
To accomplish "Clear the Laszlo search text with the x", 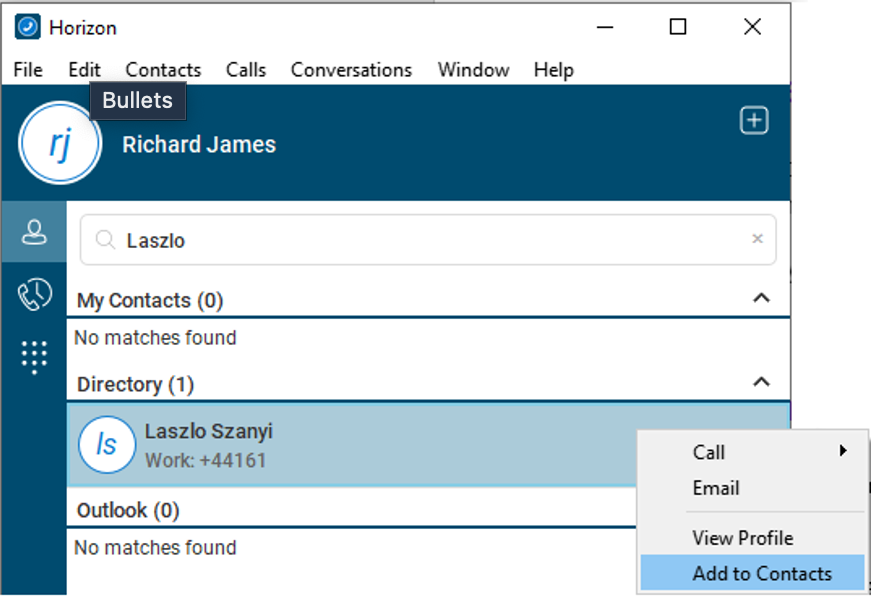I will [757, 239].
